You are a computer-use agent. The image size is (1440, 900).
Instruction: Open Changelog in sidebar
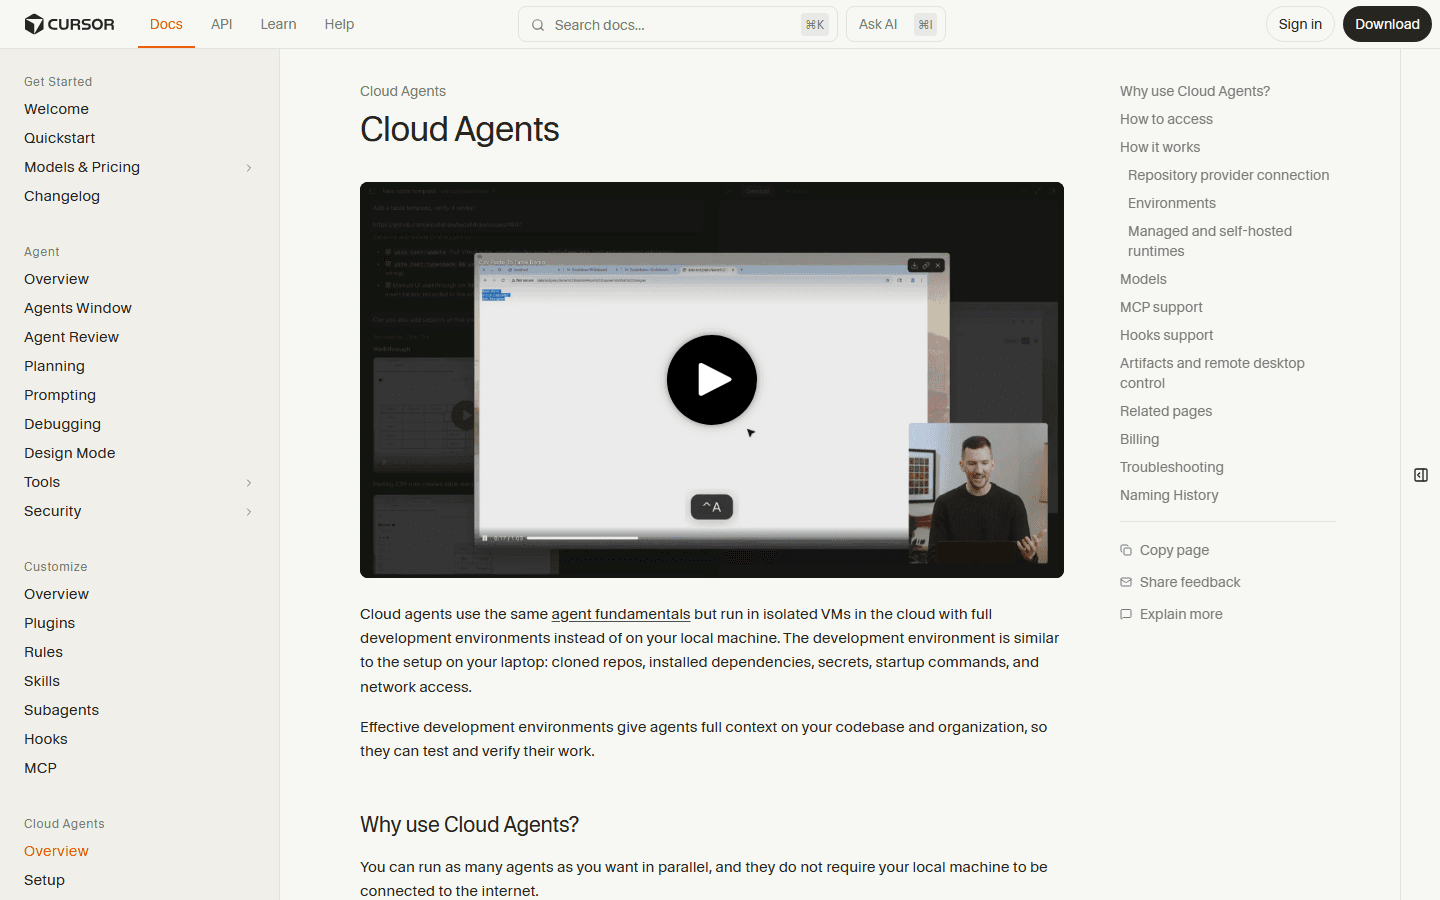62,196
